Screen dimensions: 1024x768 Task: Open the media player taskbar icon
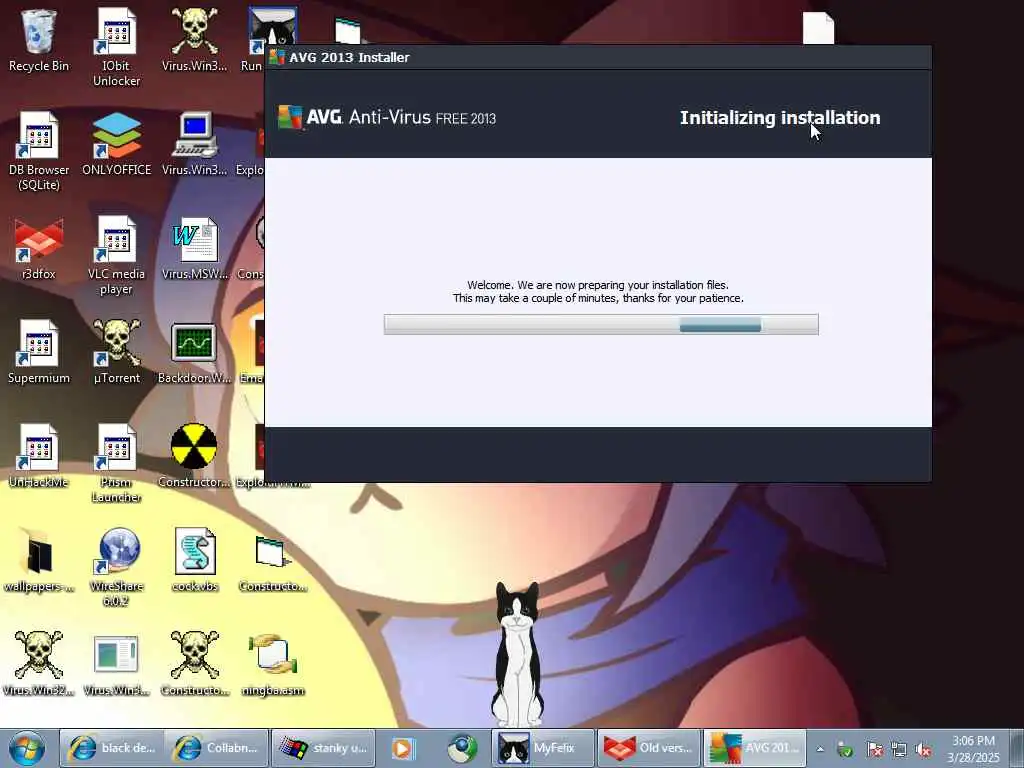point(403,748)
